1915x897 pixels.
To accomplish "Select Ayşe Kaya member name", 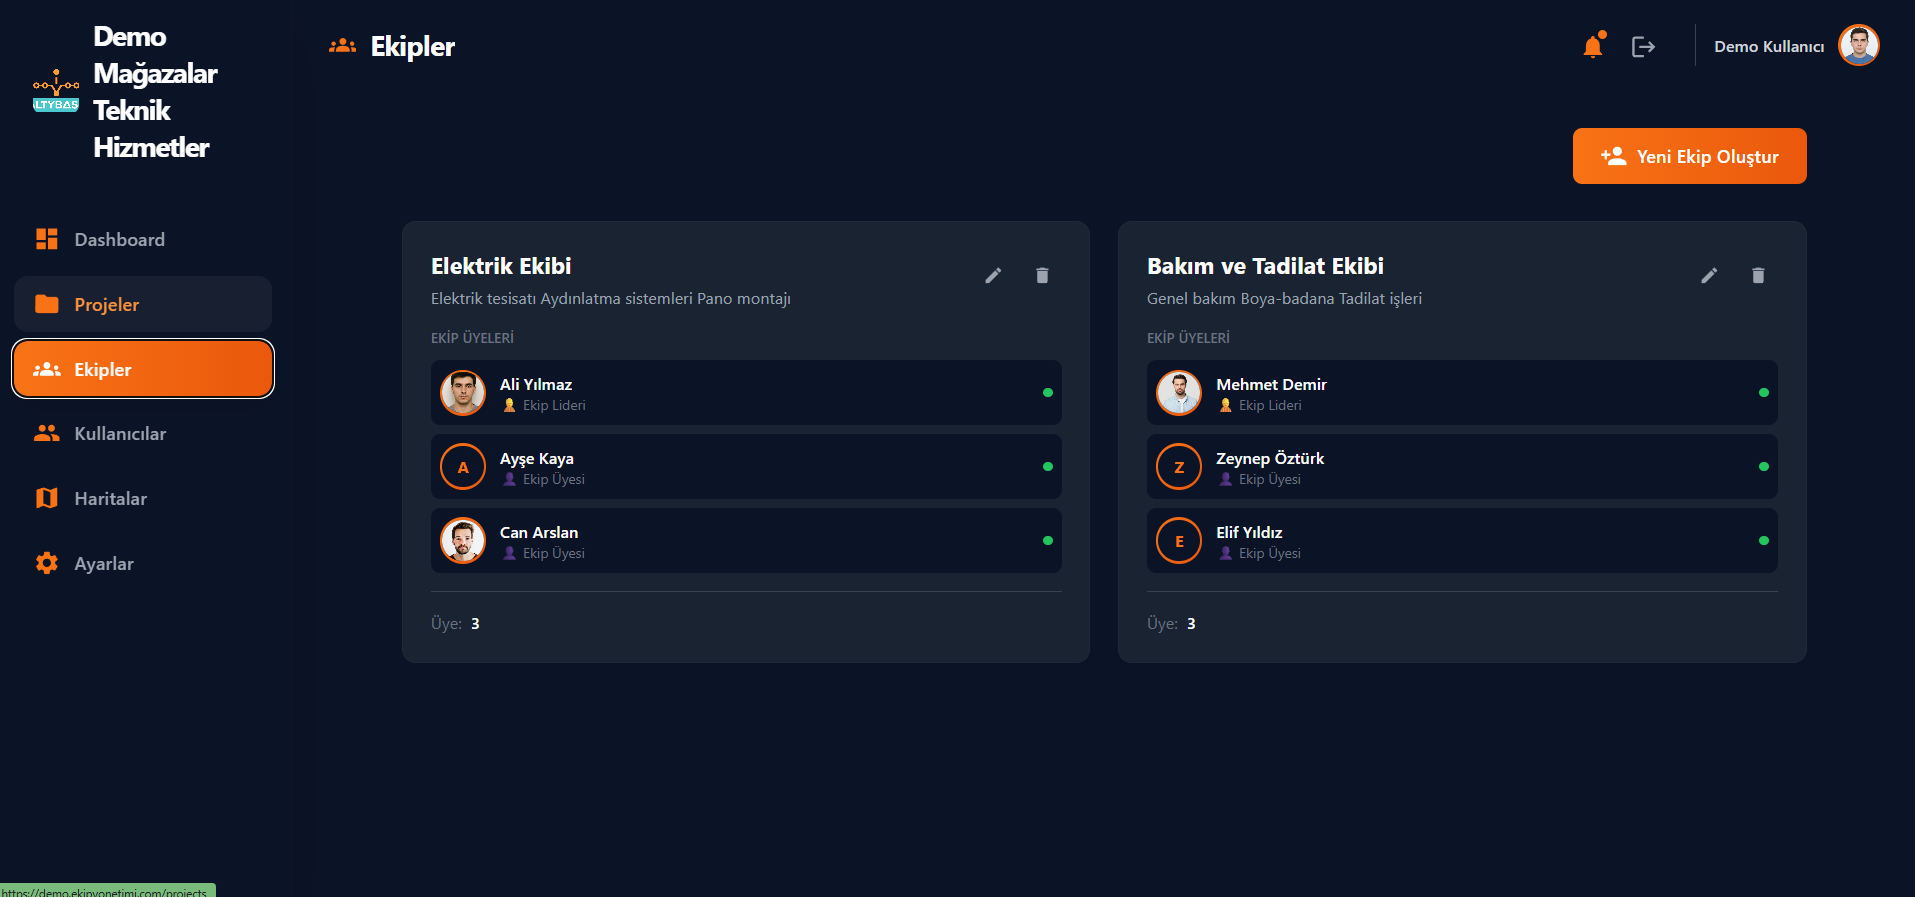I will click(x=537, y=458).
